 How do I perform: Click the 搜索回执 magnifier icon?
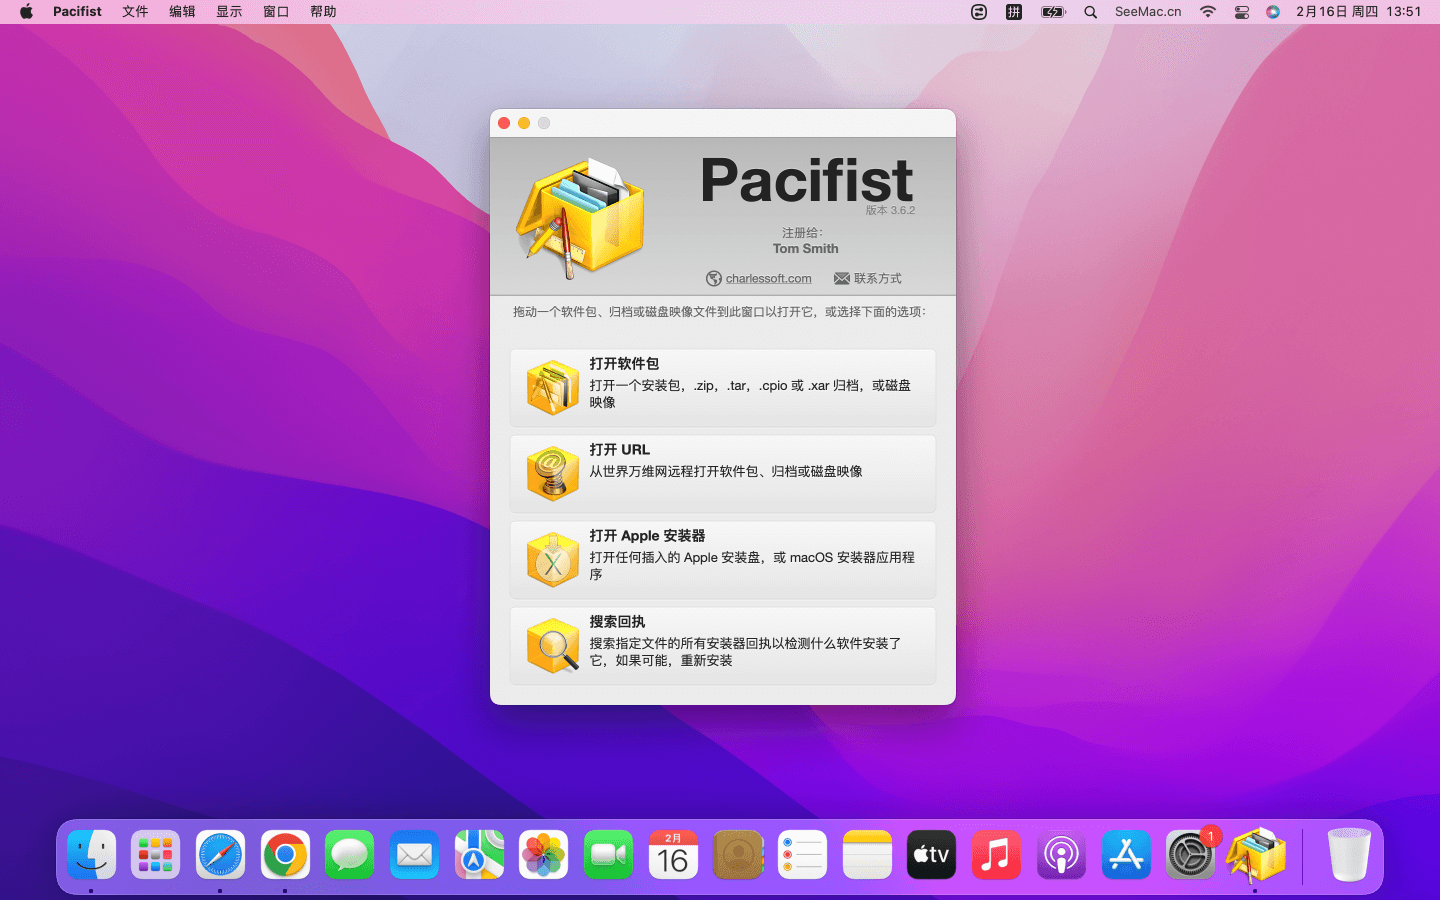pos(553,646)
